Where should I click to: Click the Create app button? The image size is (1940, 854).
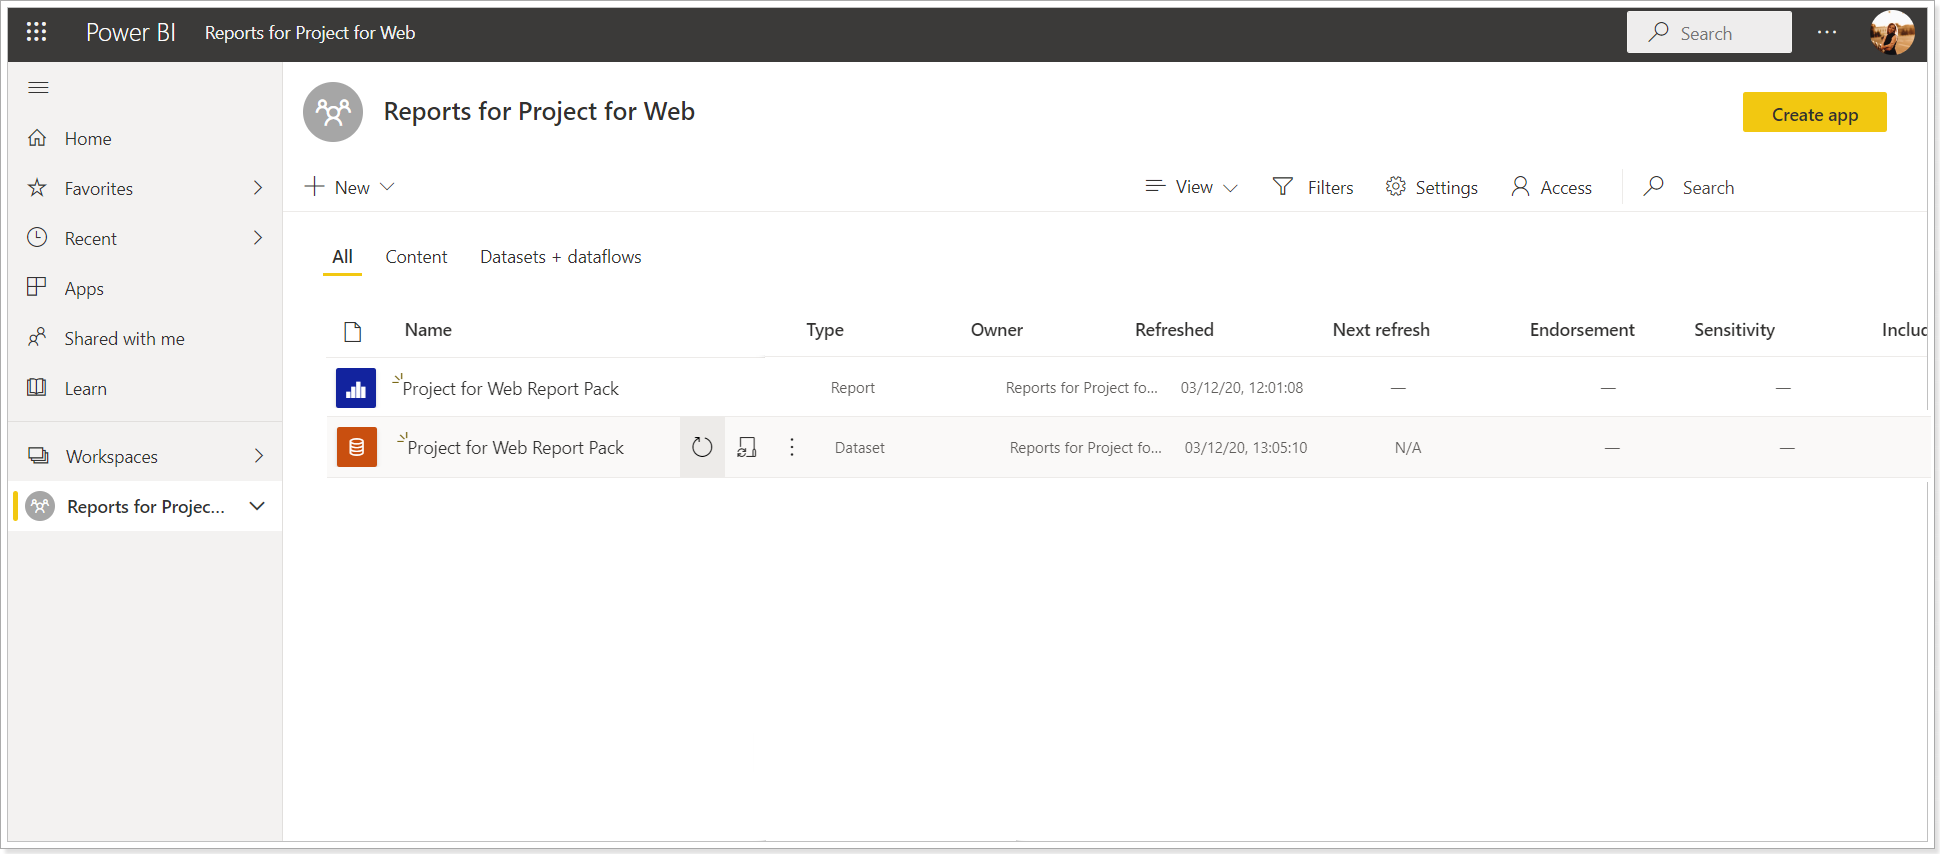1815,114
